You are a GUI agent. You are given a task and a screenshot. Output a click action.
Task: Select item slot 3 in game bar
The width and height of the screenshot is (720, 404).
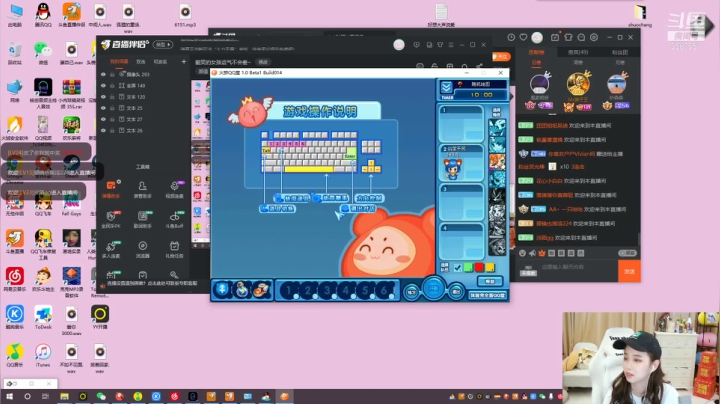point(327,290)
